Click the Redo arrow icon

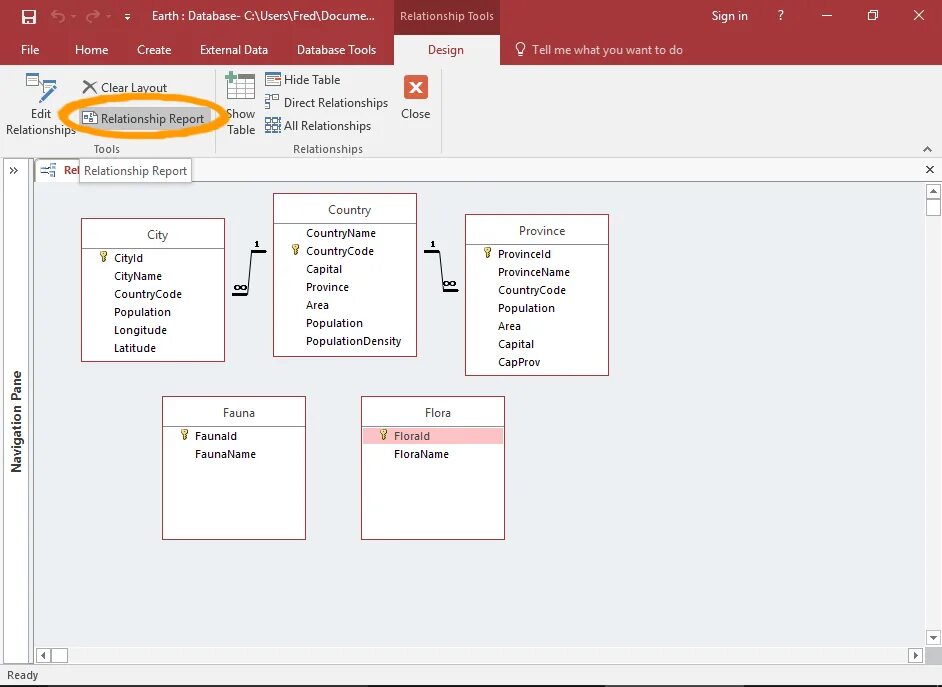tap(93, 16)
